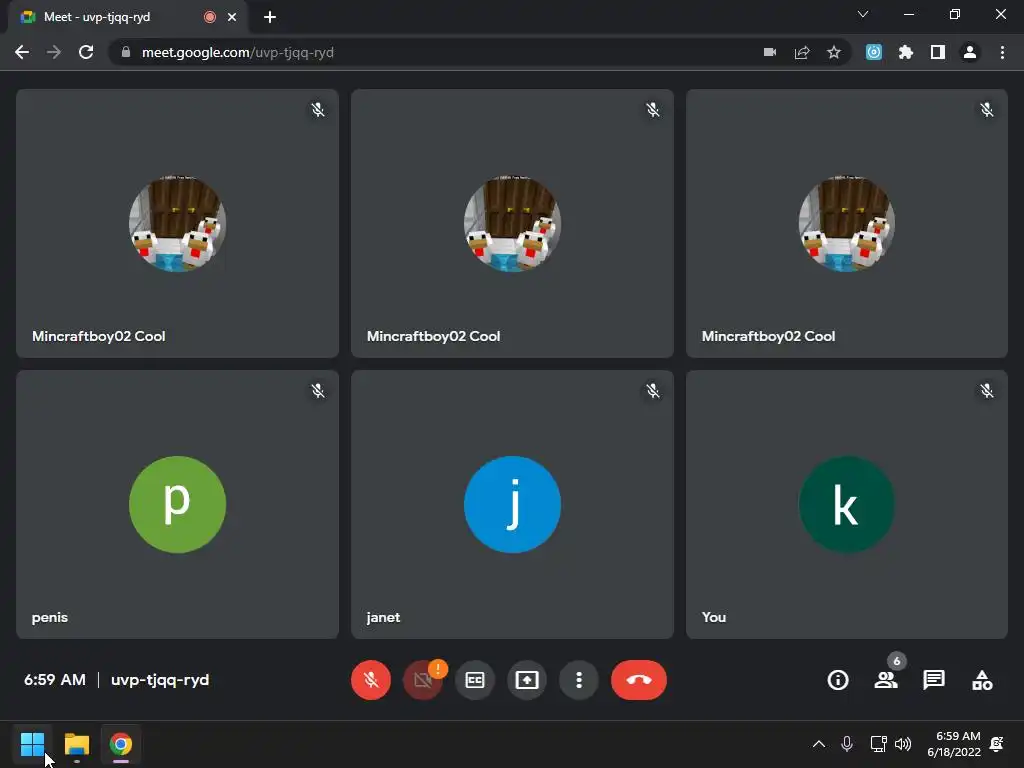Click the Present now screen share button

pos(527,680)
